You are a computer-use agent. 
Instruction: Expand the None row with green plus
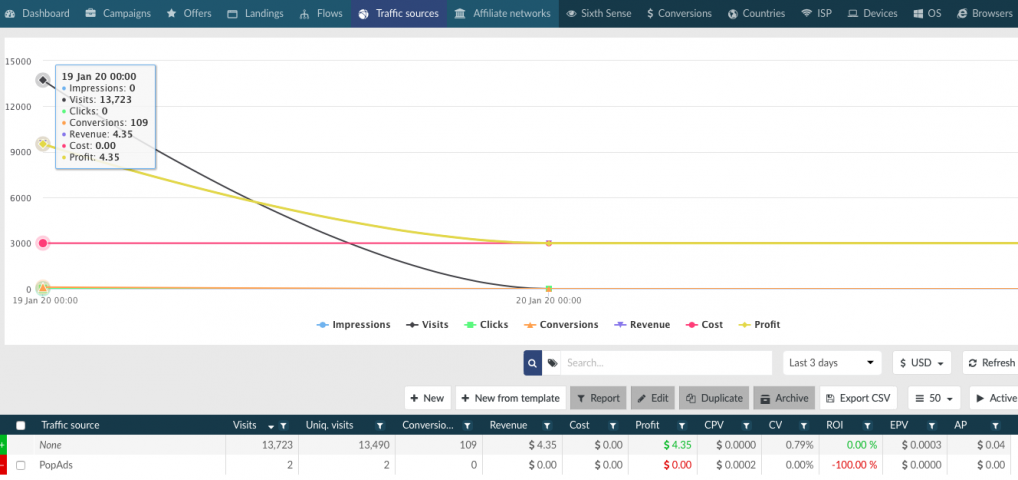[3, 443]
